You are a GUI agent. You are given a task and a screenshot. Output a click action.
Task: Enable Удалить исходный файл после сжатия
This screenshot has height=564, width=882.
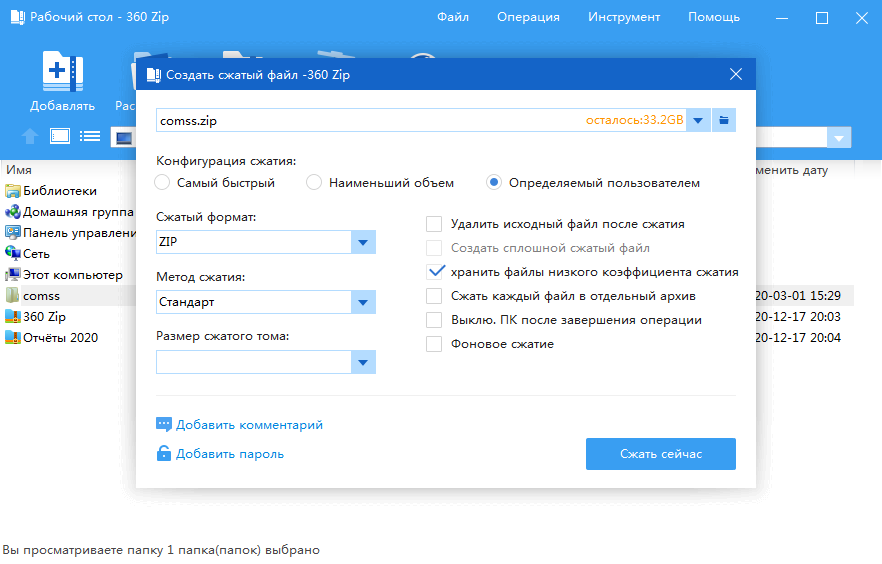pos(434,224)
